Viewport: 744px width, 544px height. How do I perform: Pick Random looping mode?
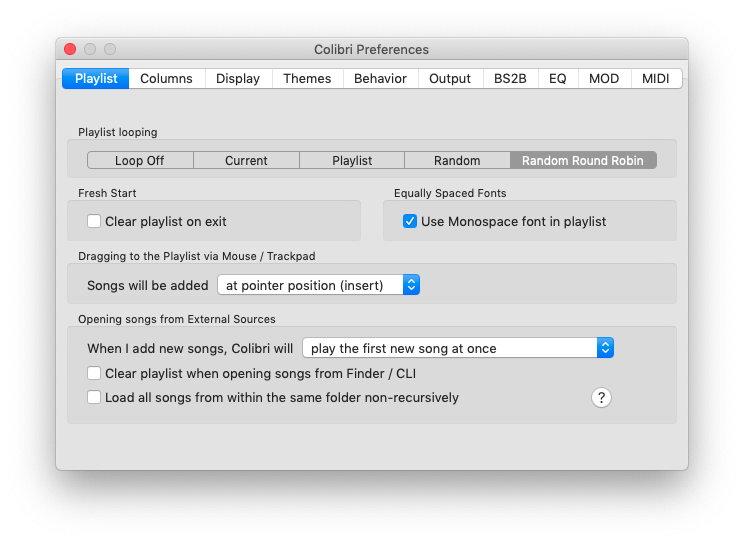457,160
